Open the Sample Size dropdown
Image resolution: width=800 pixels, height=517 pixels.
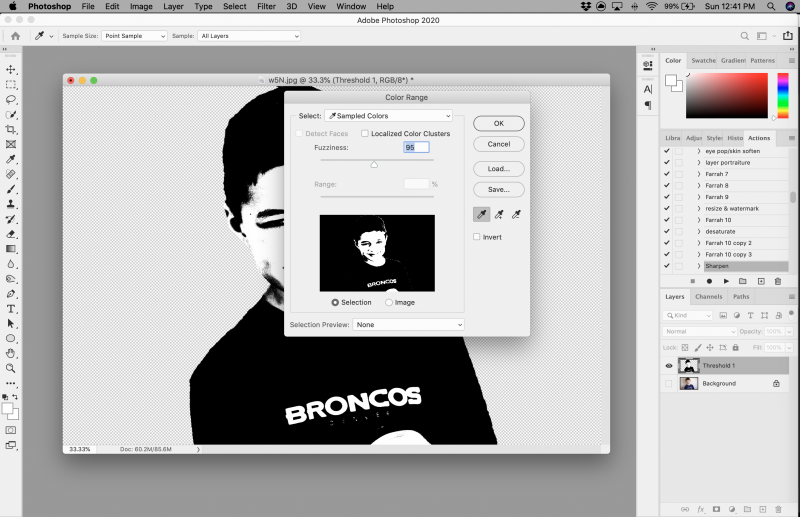click(134, 36)
